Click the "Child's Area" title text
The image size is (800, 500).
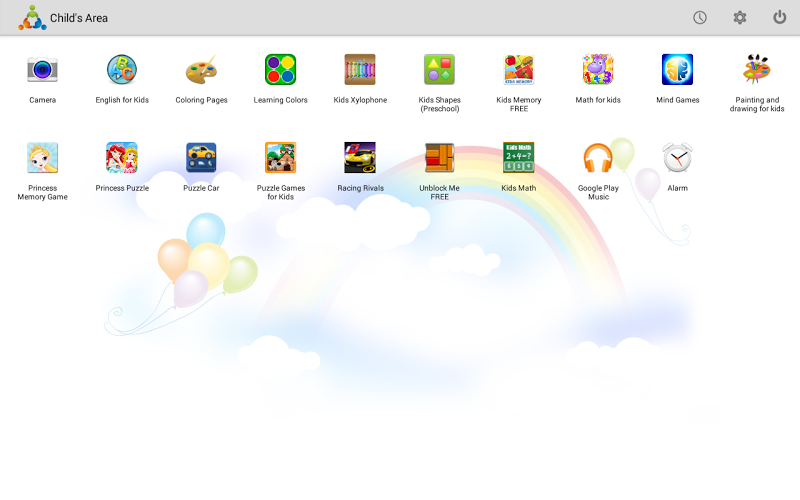pos(79,18)
